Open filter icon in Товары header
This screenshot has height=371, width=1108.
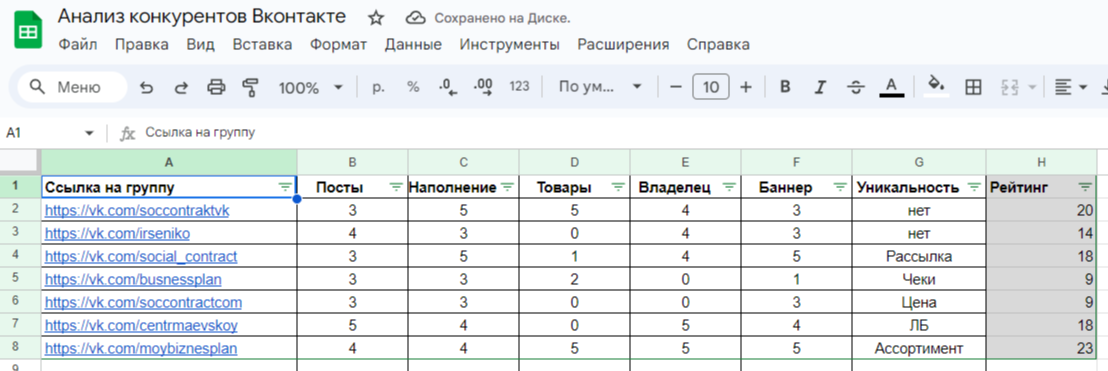(x=618, y=187)
